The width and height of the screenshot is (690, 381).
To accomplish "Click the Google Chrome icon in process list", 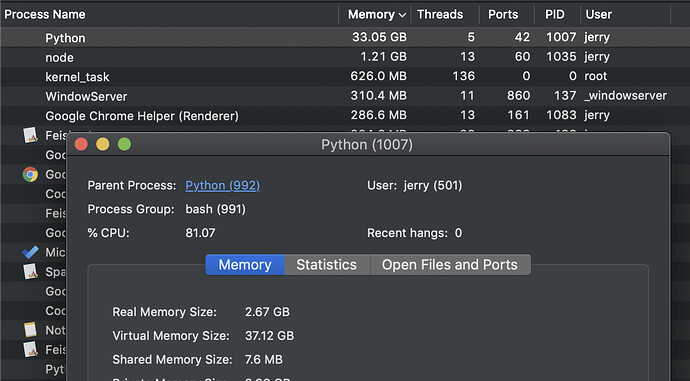I will coord(30,174).
